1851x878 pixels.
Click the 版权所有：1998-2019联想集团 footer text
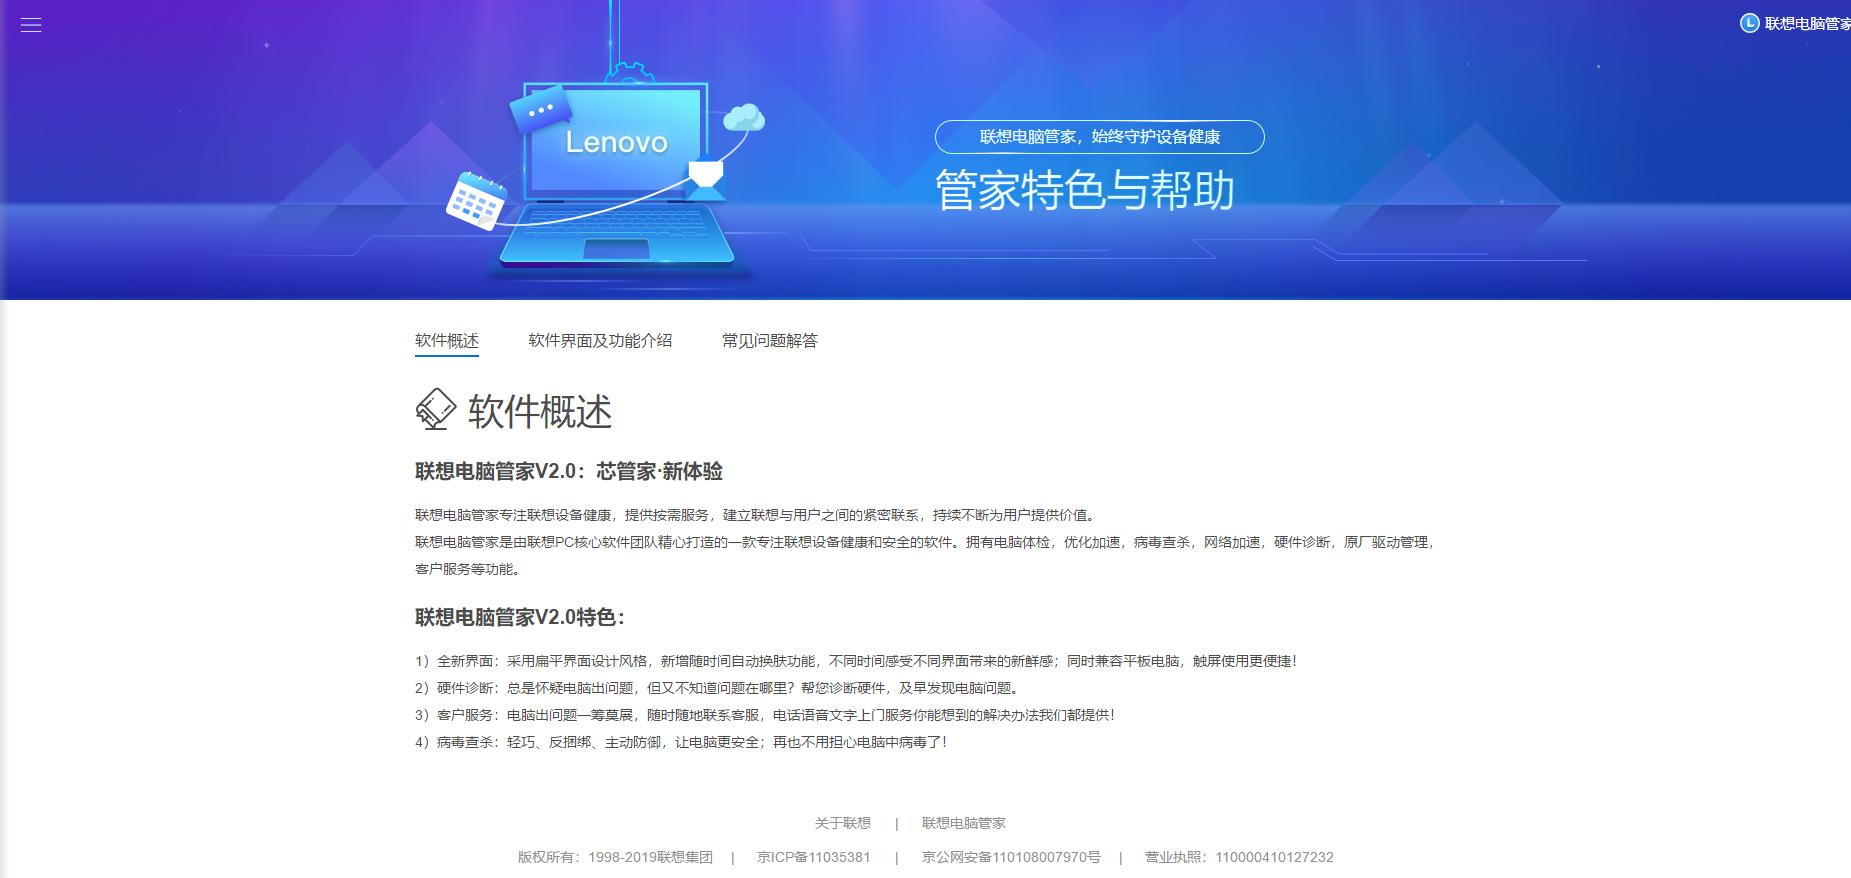pyautogui.click(x=615, y=857)
